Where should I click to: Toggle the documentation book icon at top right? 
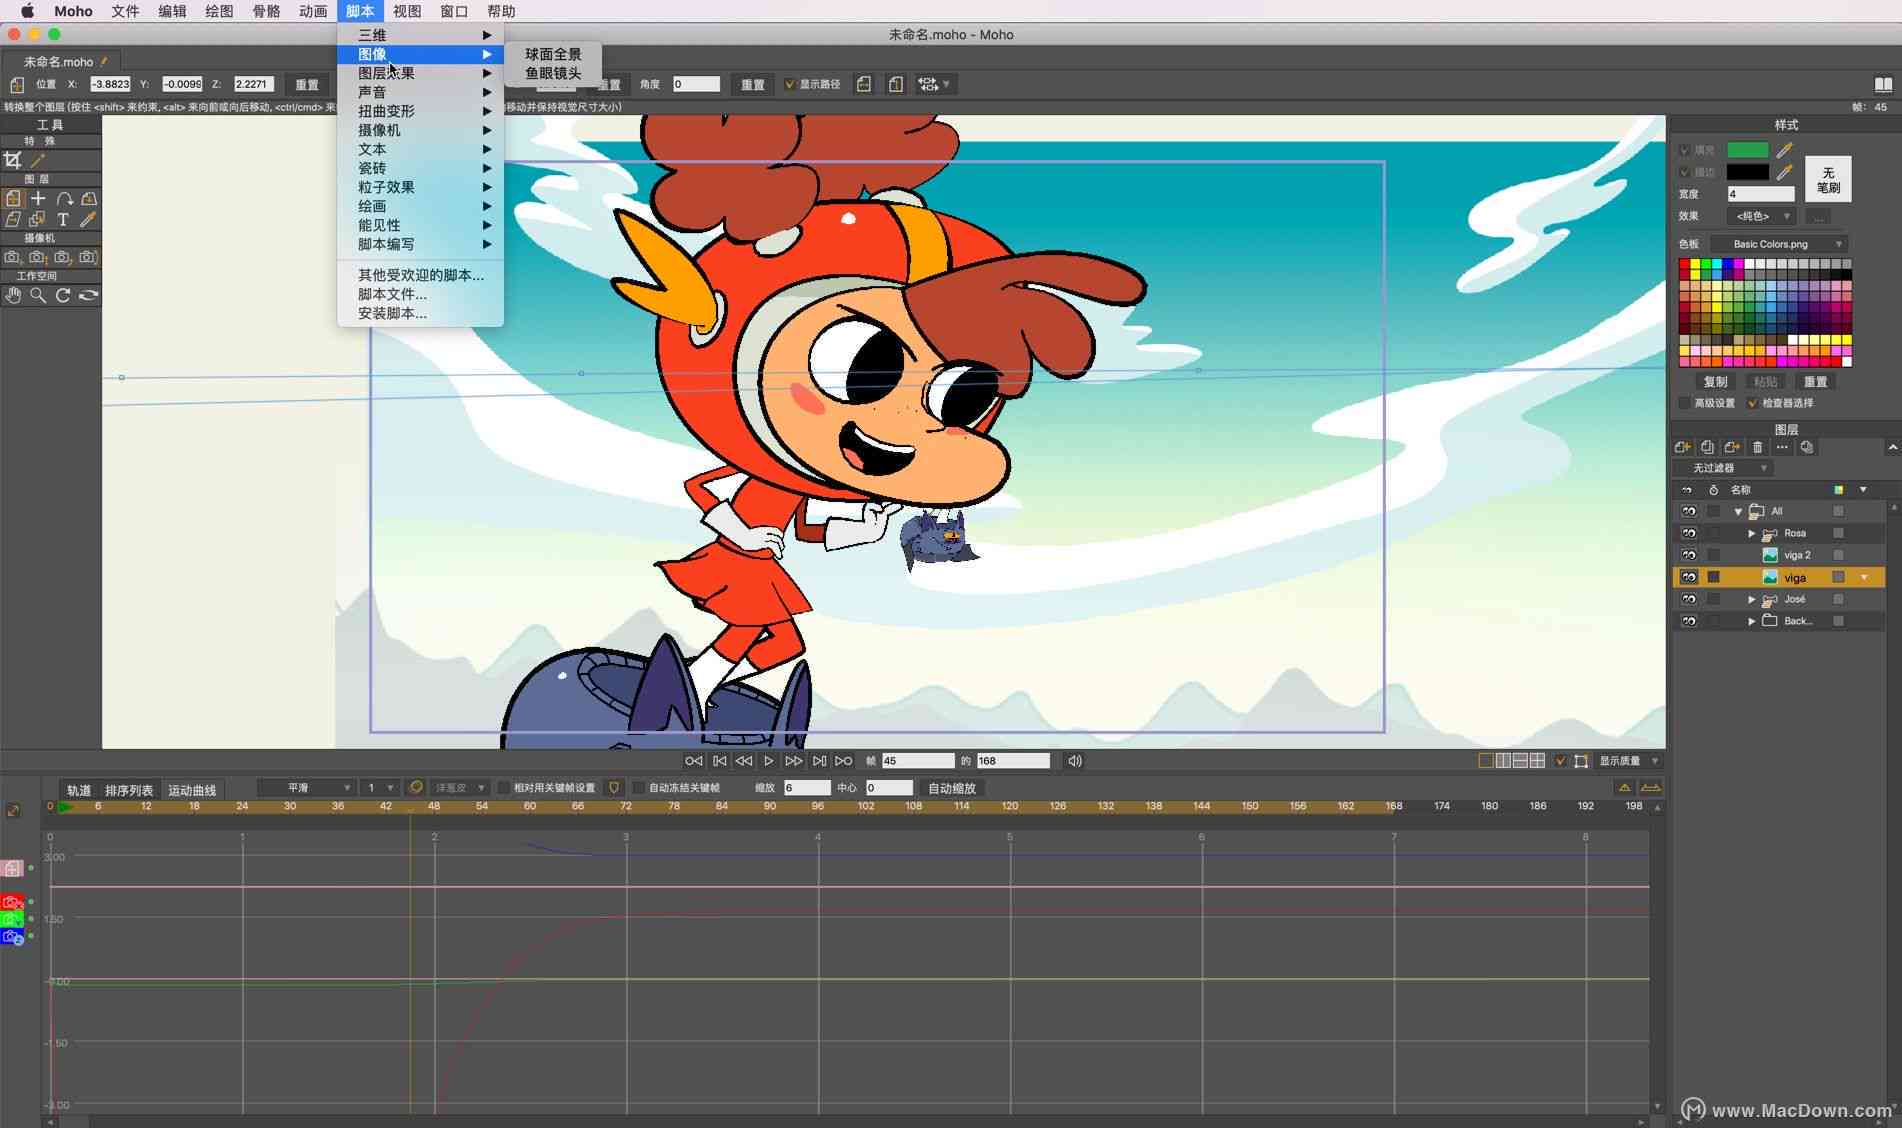(x=1883, y=84)
